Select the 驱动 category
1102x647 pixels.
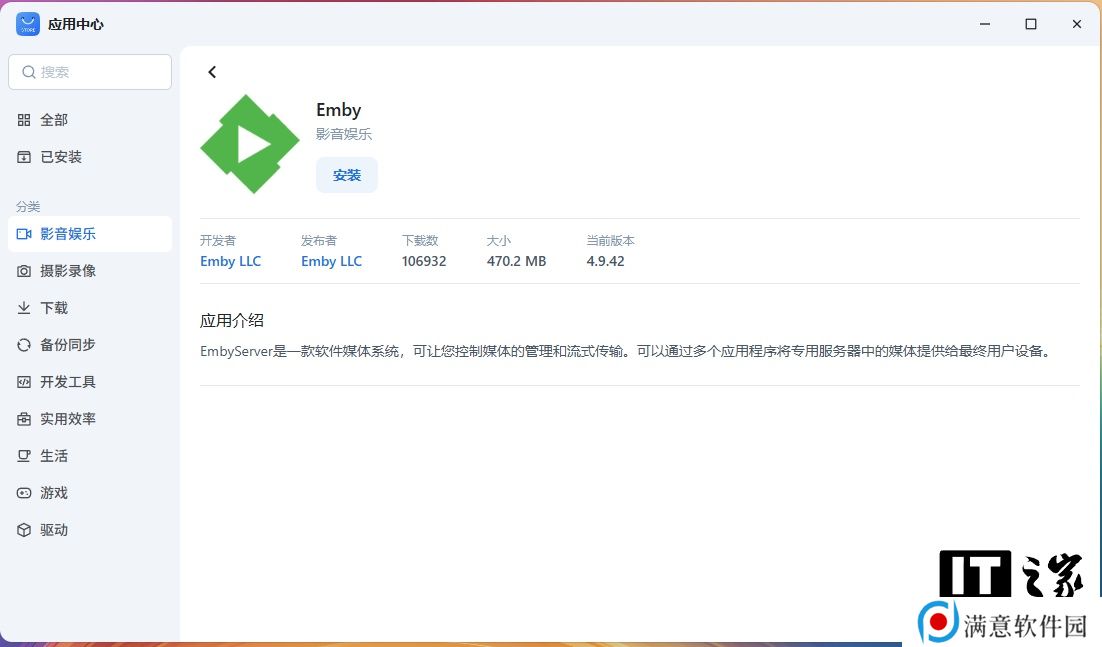click(x=53, y=530)
